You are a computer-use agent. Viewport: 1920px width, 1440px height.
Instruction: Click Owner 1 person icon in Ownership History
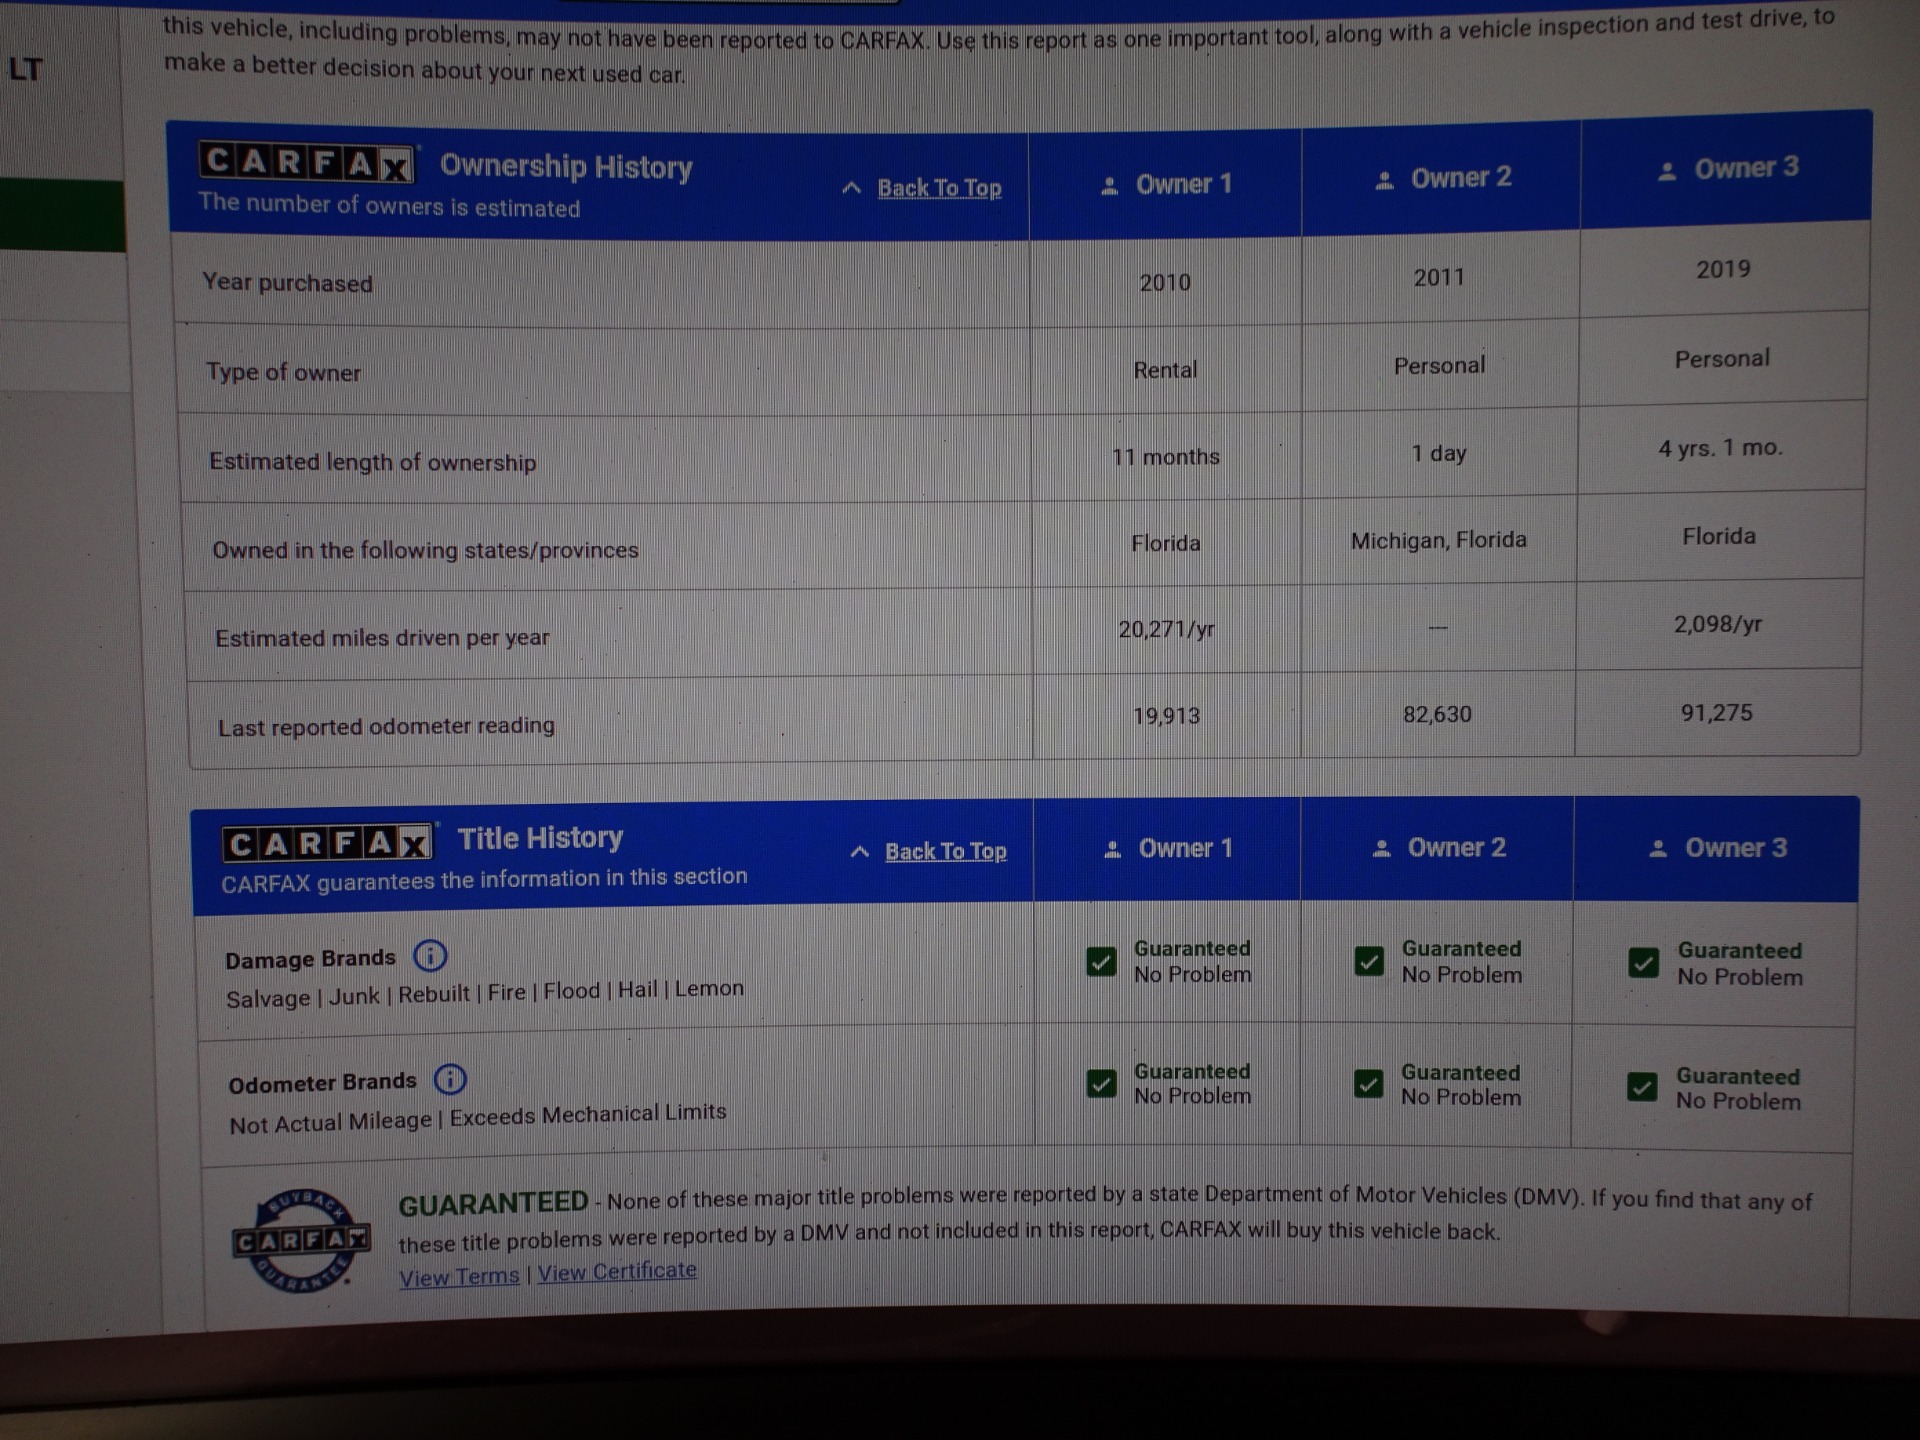tap(1109, 186)
